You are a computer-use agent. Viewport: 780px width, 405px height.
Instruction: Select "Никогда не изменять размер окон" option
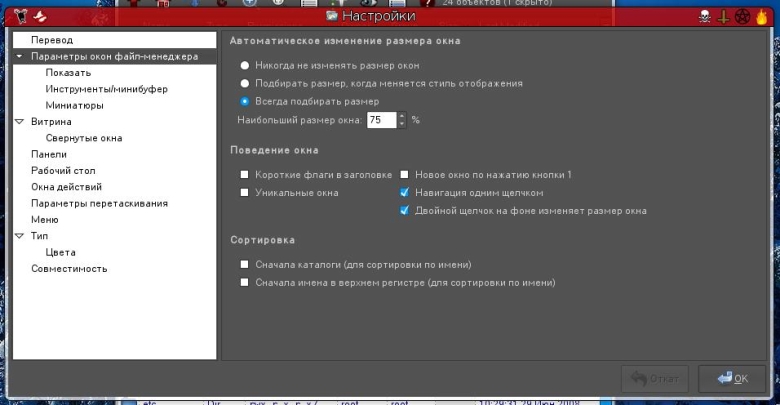(x=244, y=65)
